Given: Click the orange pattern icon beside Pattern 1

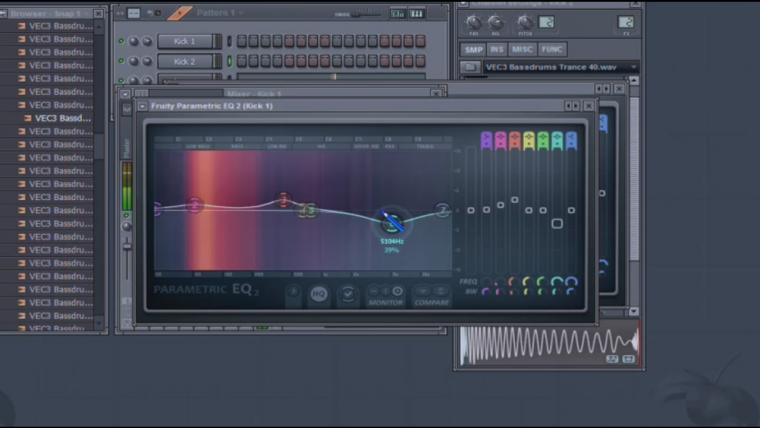Looking at the screenshot, I should click(179, 13).
